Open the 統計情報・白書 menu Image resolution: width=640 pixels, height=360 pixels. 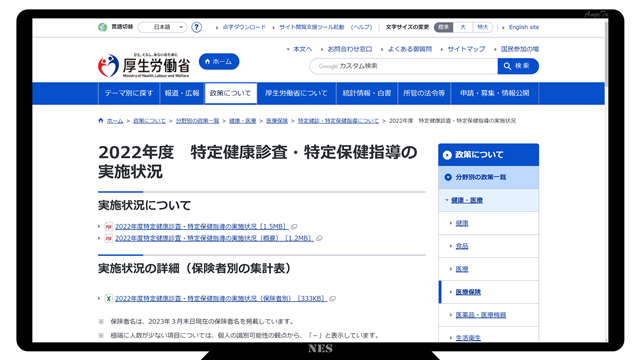(x=367, y=93)
